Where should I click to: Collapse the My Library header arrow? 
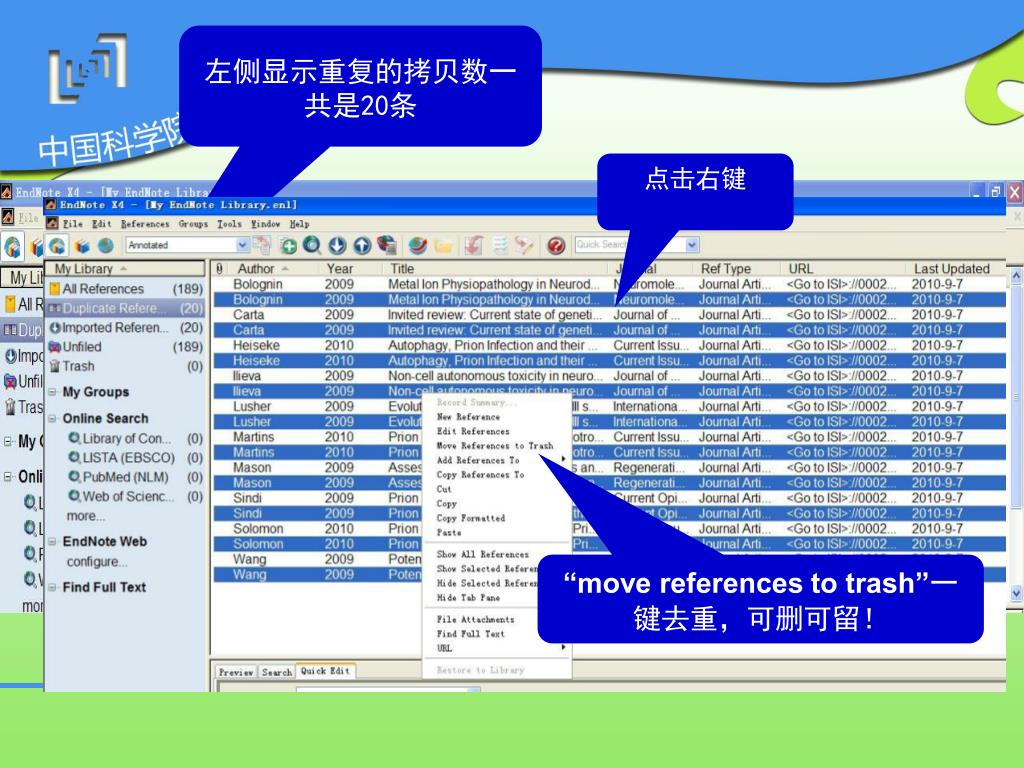pyautogui.click(x=123, y=269)
